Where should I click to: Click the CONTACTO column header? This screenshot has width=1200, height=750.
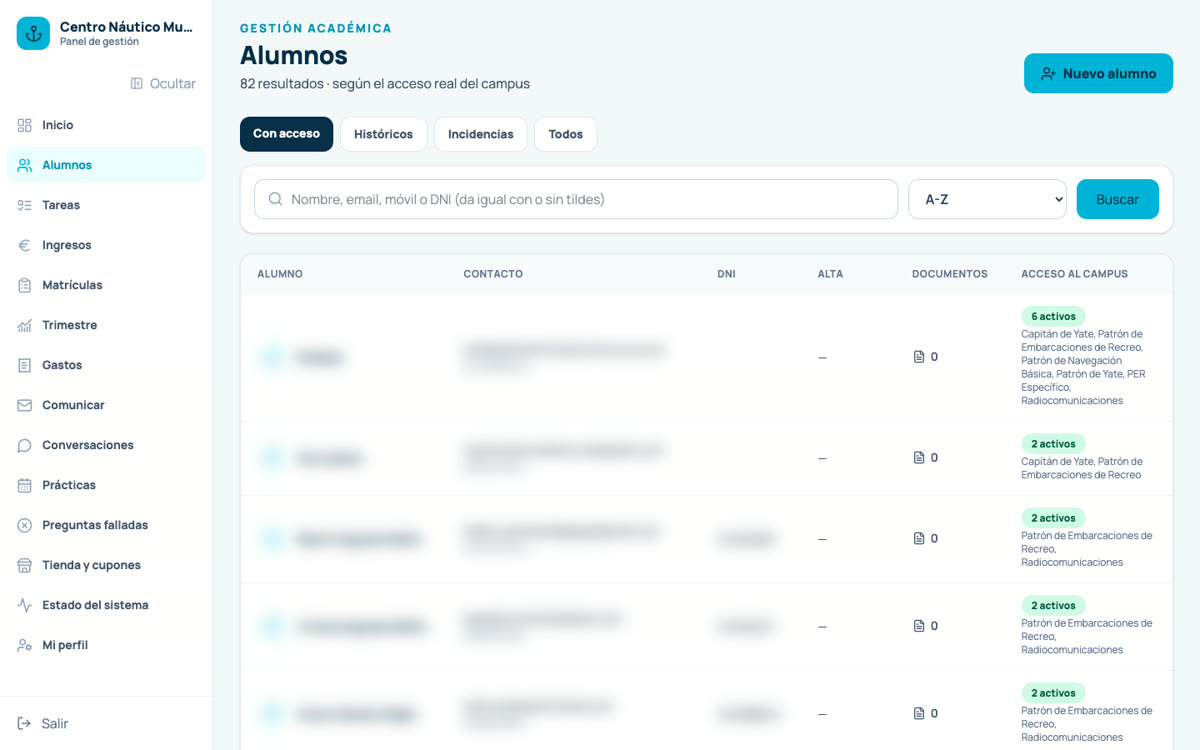coord(493,274)
